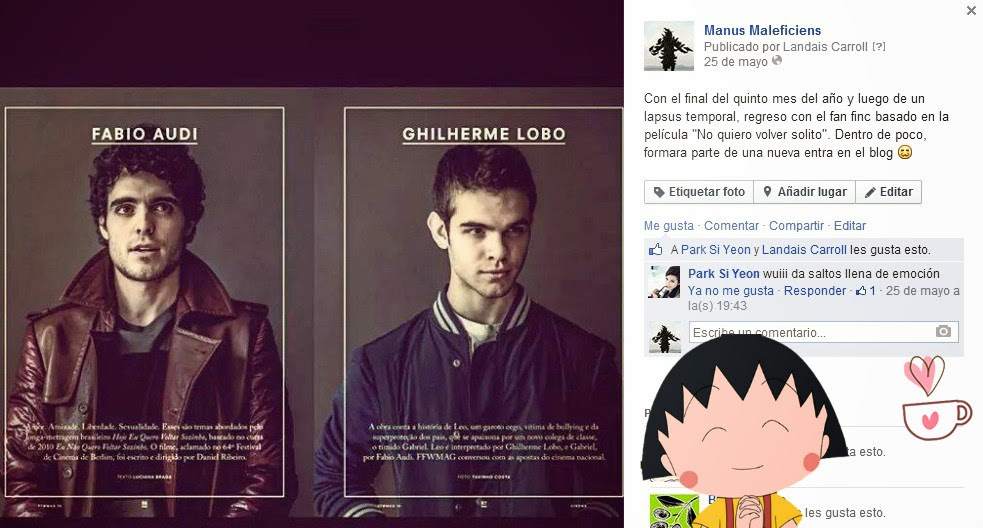Click the globe privacy icon beside the date
This screenshot has height=528, width=983.
777,61
